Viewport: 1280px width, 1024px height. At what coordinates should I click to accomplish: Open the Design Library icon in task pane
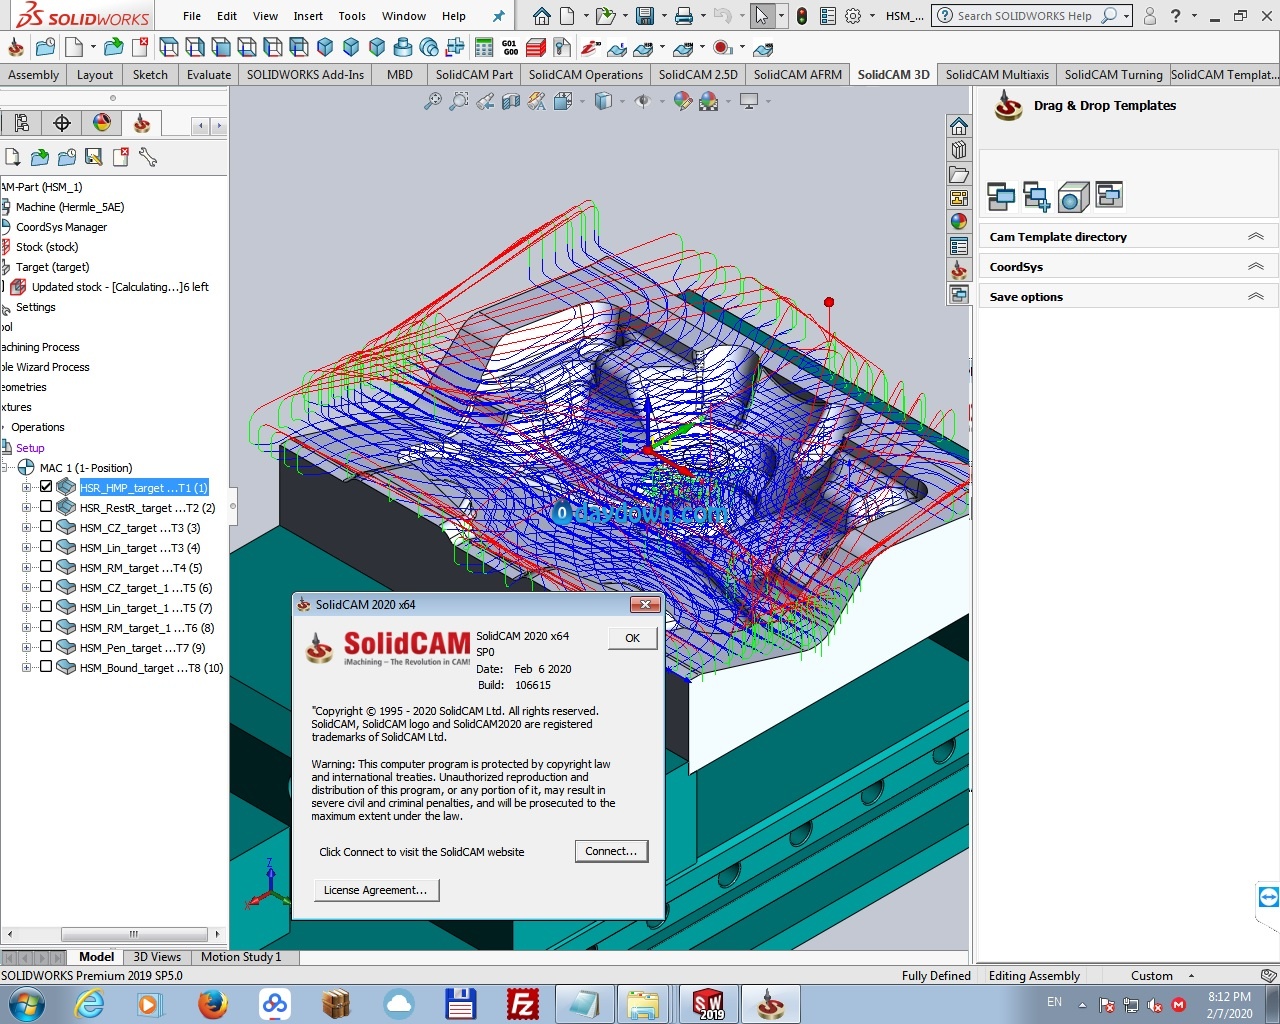959,150
